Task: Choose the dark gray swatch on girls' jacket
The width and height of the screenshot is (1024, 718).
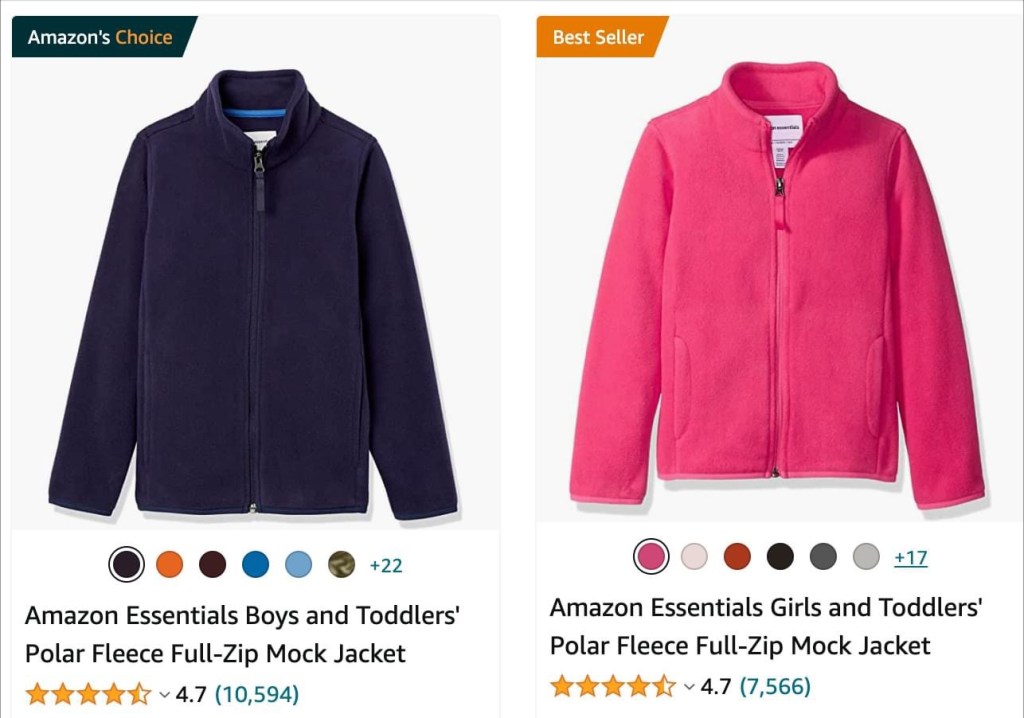Action: (823, 557)
